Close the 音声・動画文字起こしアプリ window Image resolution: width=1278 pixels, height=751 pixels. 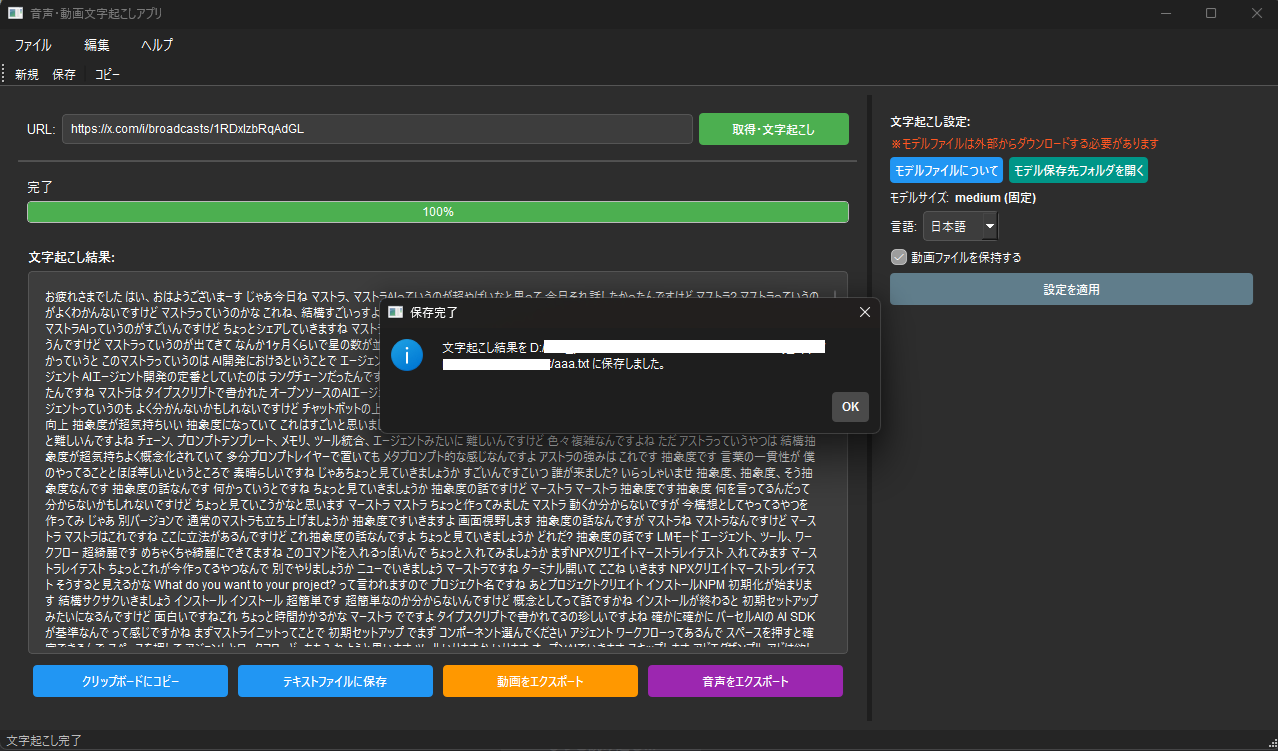click(1256, 13)
